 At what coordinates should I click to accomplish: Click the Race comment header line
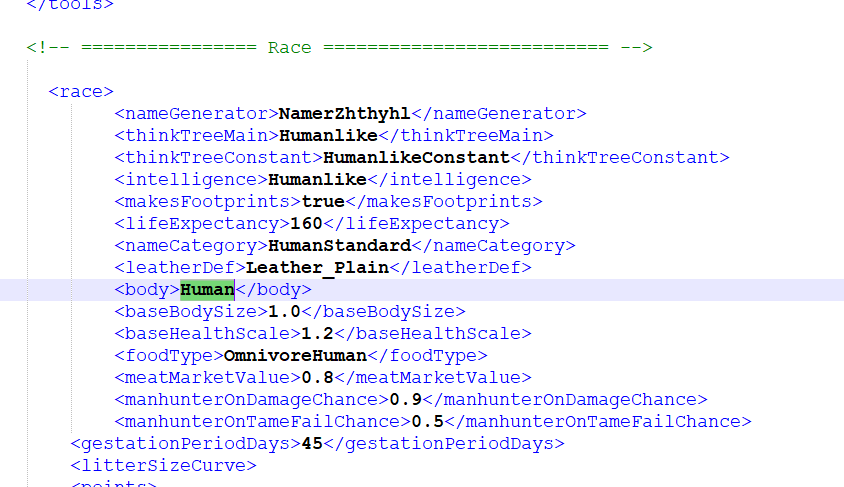pos(339,47)
